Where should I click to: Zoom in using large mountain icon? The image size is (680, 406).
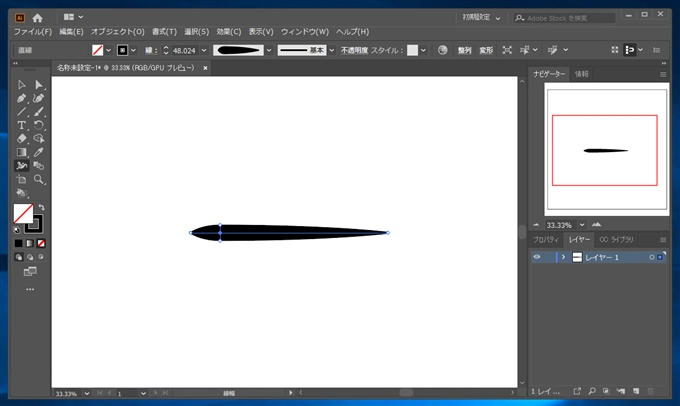(x=597, y=225)
